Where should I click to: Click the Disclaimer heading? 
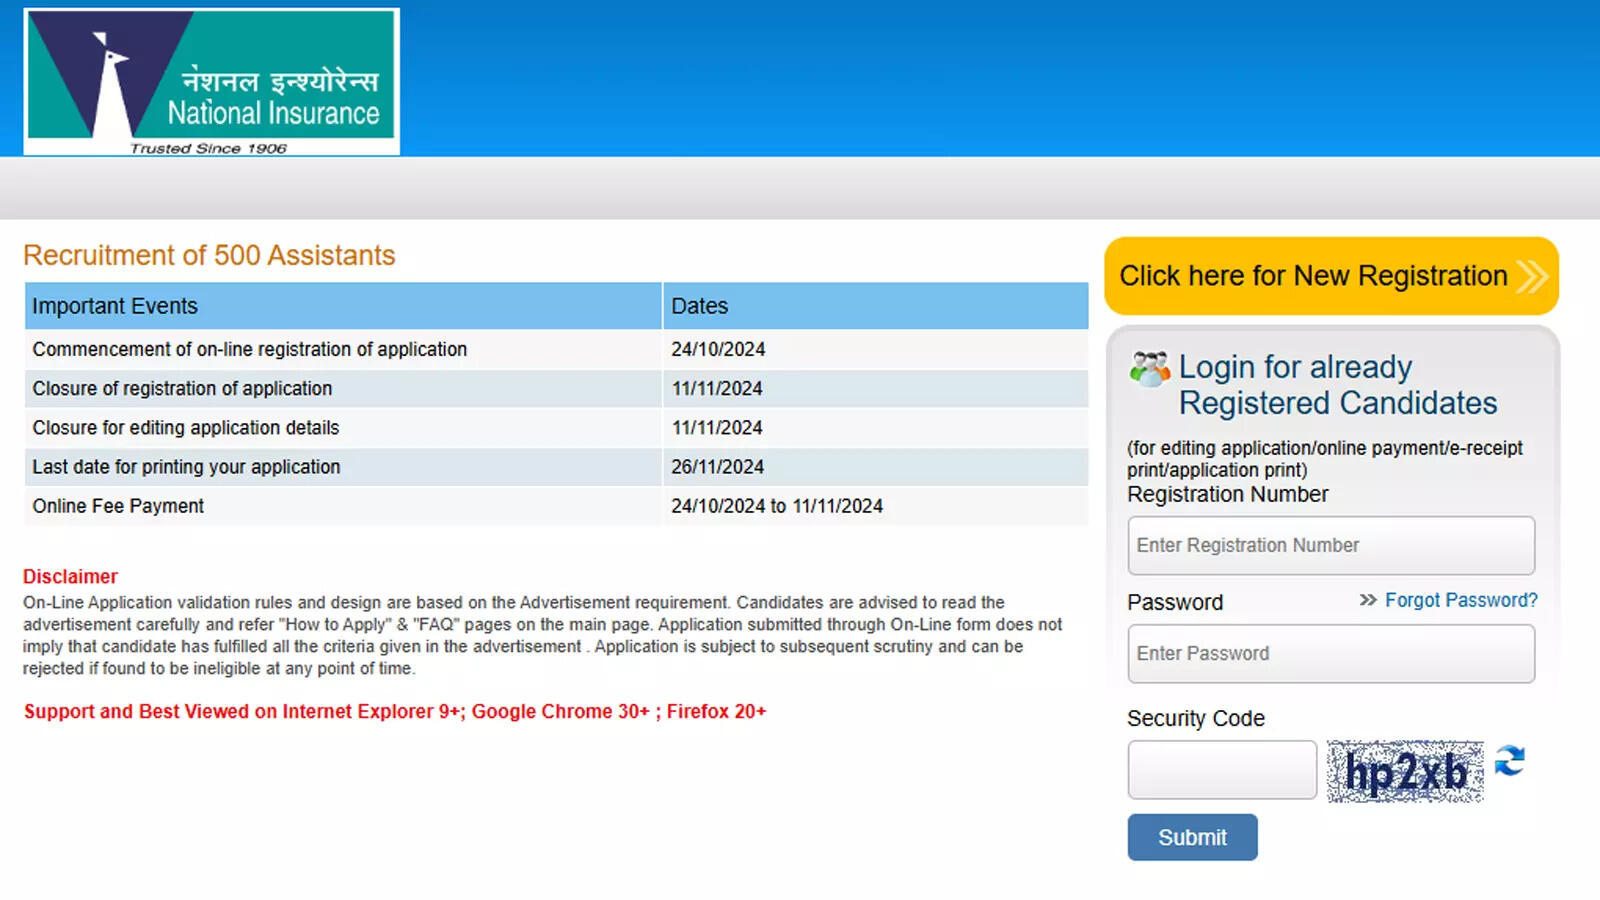coord(70,576)
